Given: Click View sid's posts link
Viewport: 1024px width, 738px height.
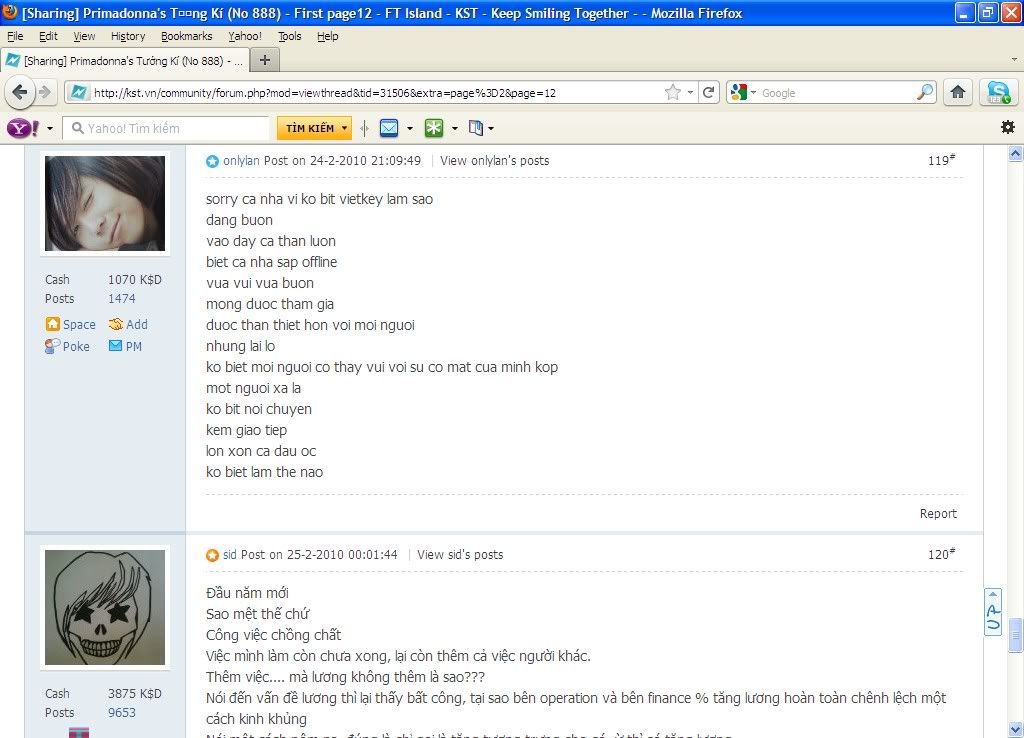Looking at the screenshot, I should 460,554.
